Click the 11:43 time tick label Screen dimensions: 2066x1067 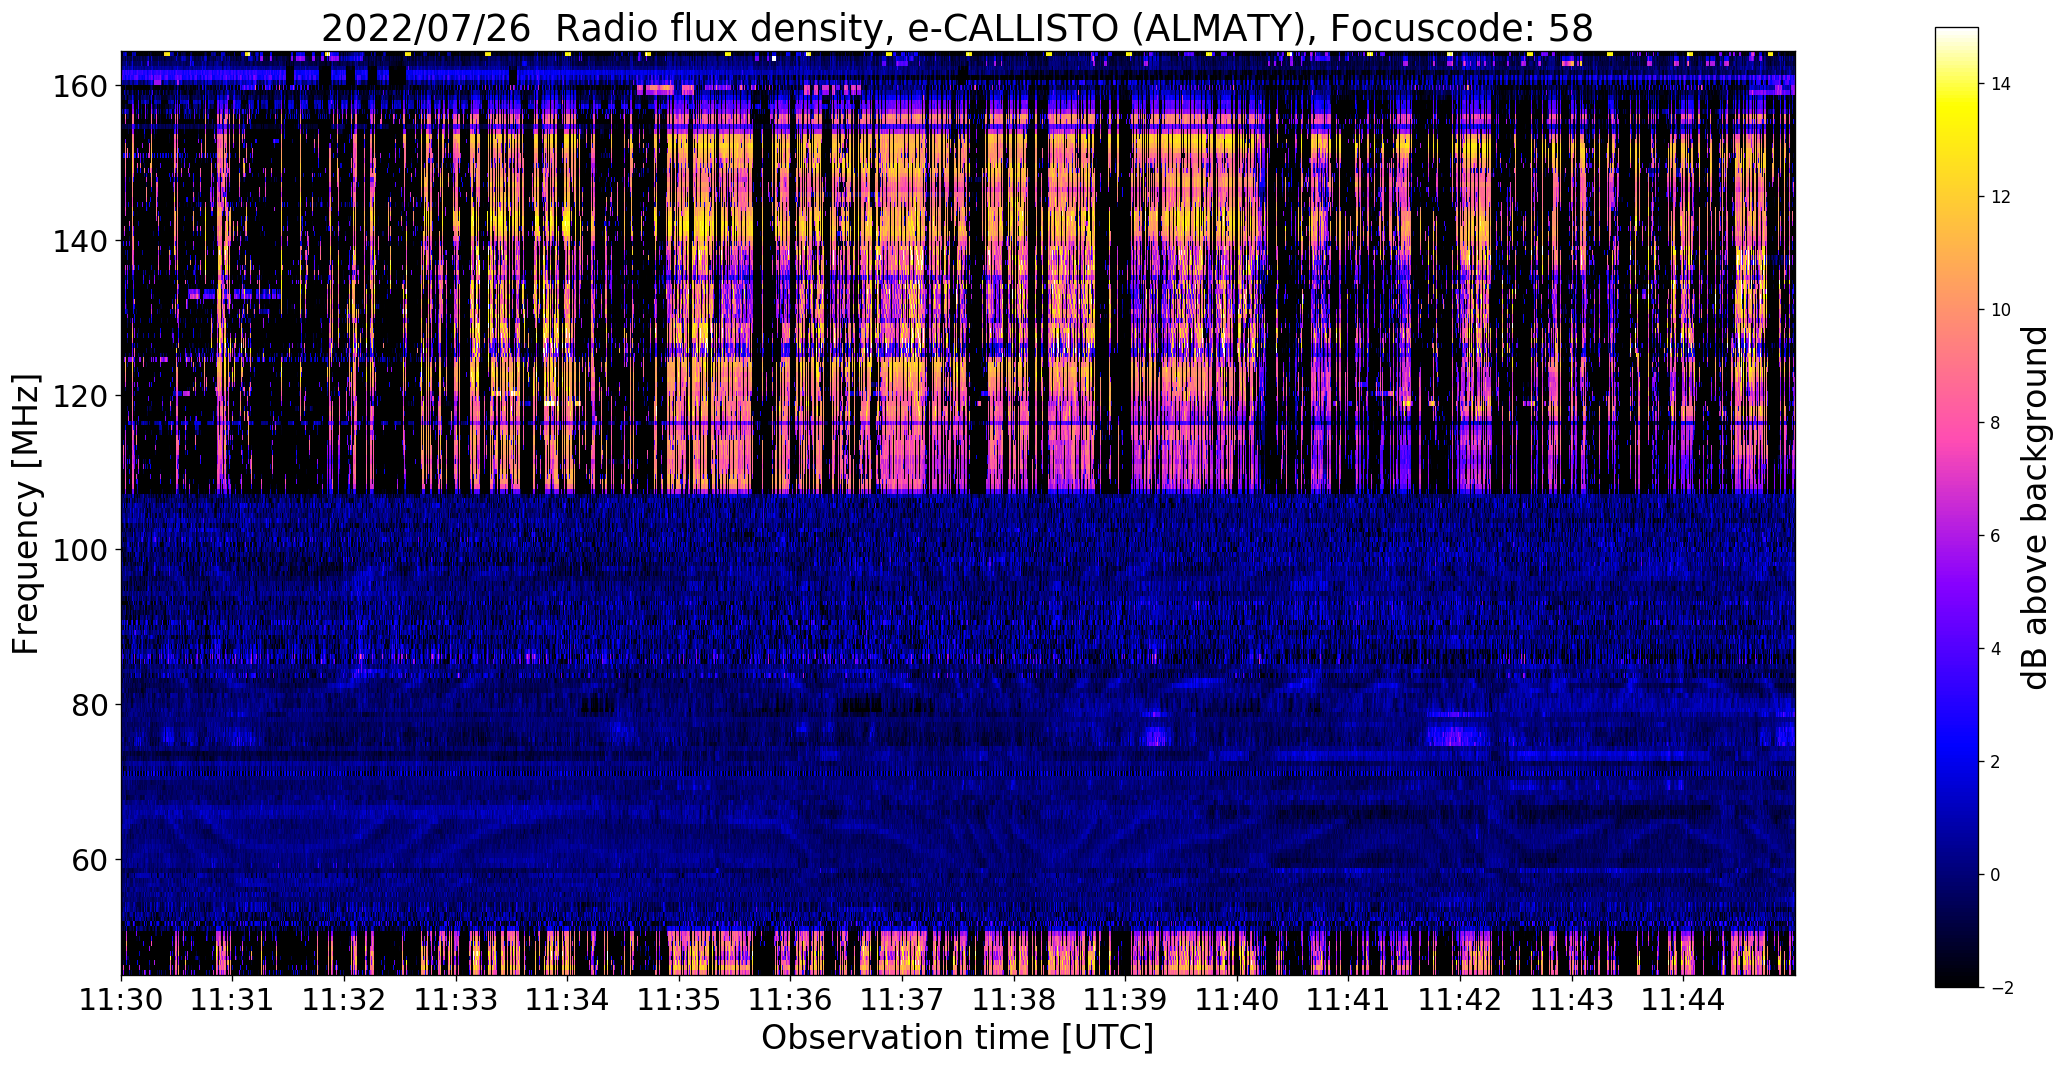1573,999
